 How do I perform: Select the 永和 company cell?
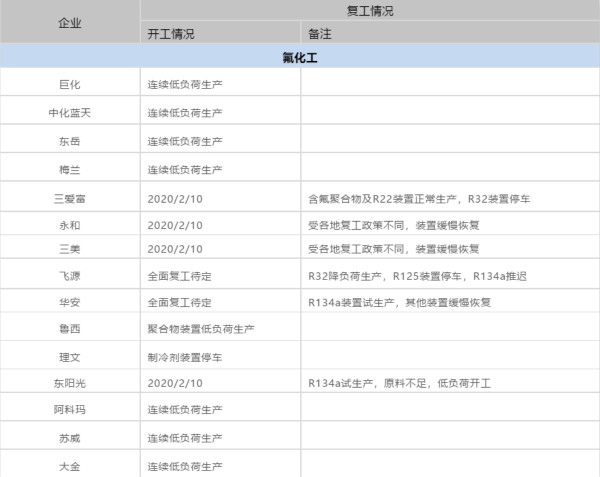[x=70, y=225]
